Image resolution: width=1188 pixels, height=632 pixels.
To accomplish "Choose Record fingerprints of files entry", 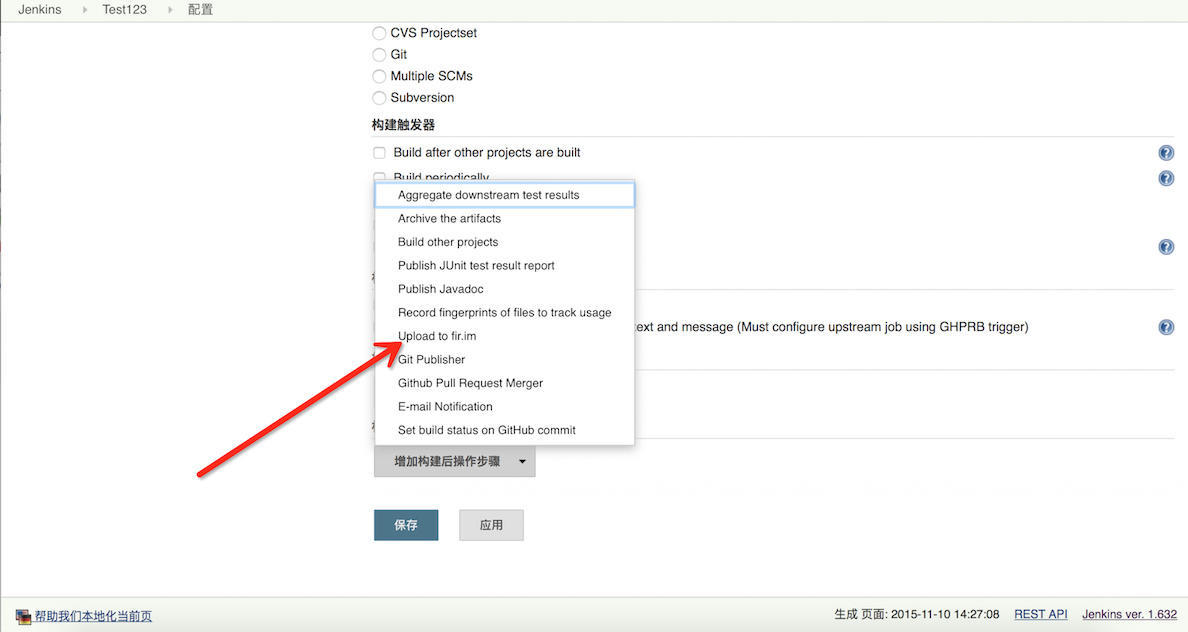I will tap(505, 312).
